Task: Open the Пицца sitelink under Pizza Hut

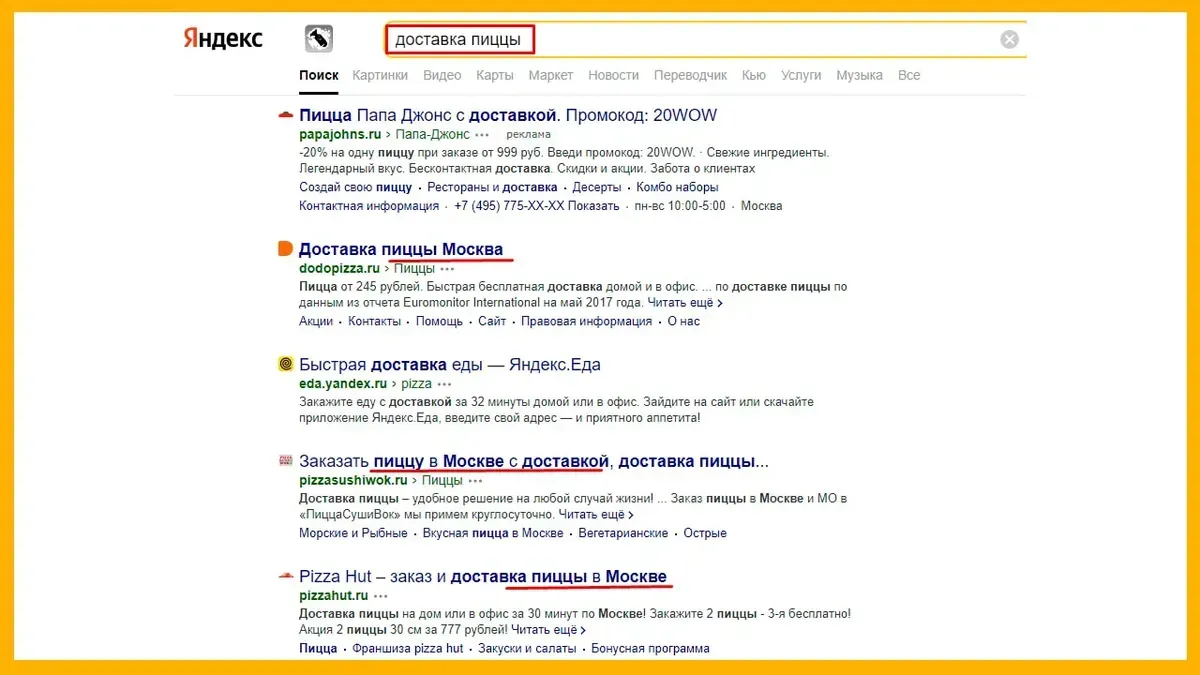Action: click(318, 648)
